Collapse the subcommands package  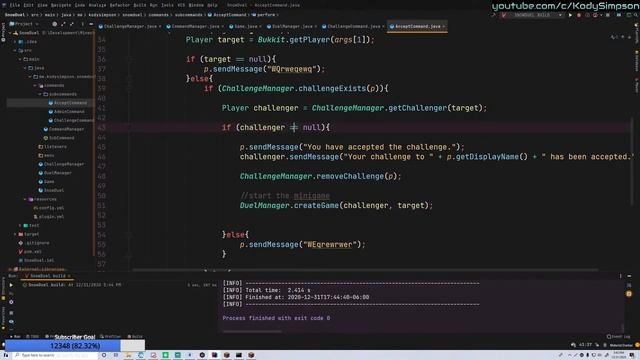pyautogui.click(x=40, y=94)
